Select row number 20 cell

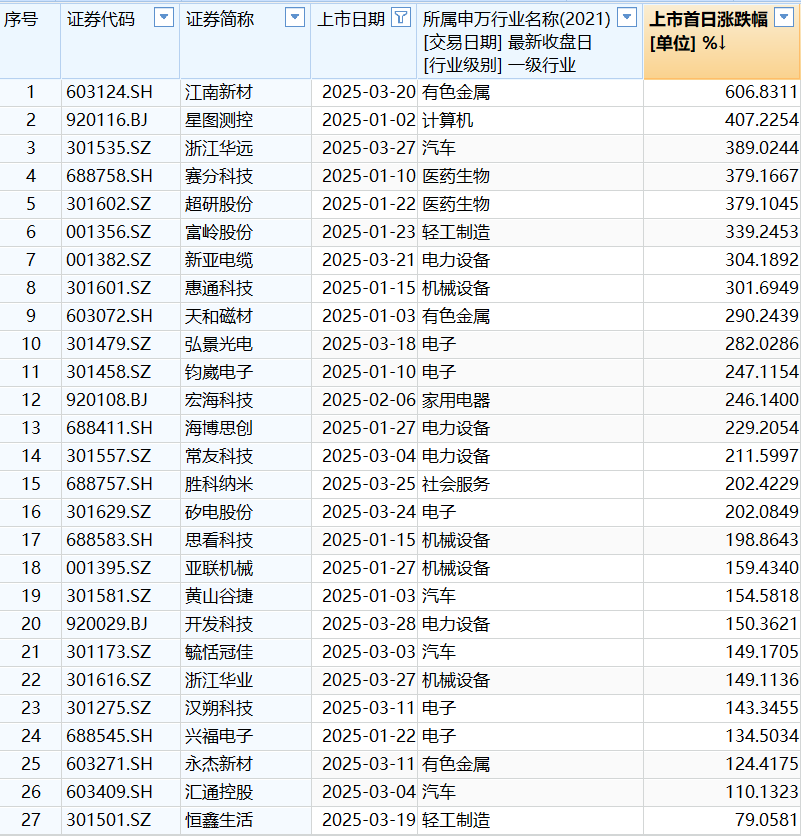coord(30,624)
